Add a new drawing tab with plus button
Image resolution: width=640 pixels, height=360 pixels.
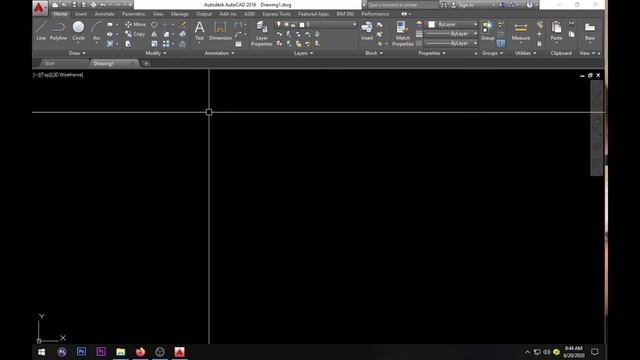click(146, 63)
